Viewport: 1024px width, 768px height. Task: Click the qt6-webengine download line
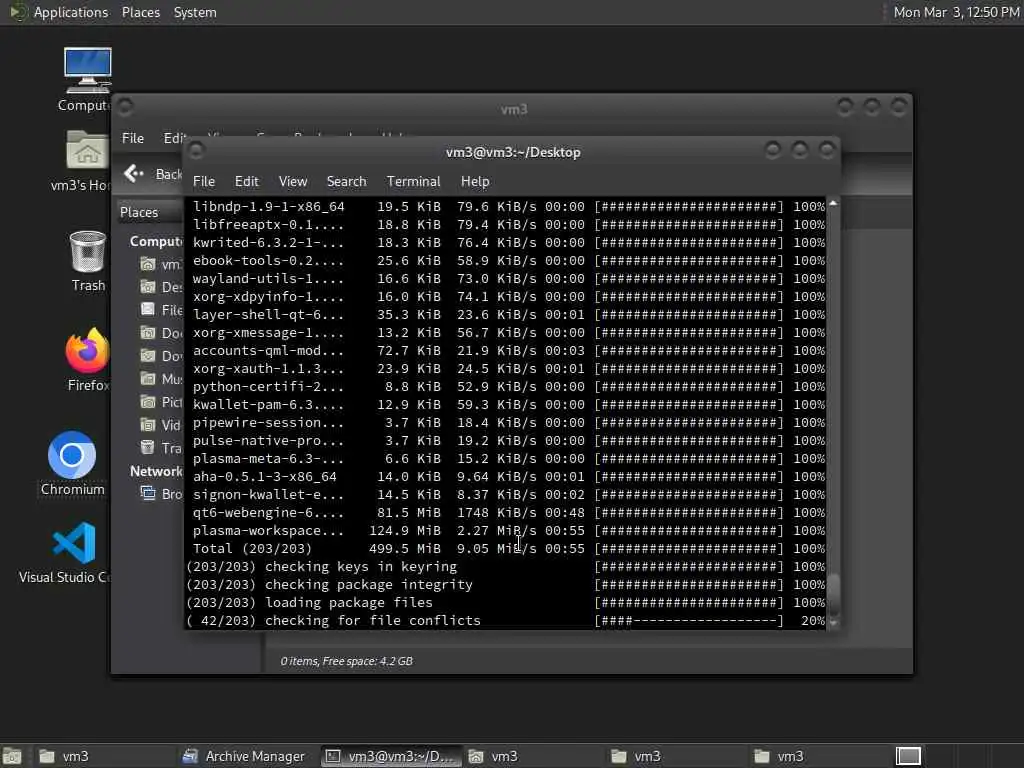point(508,513)
